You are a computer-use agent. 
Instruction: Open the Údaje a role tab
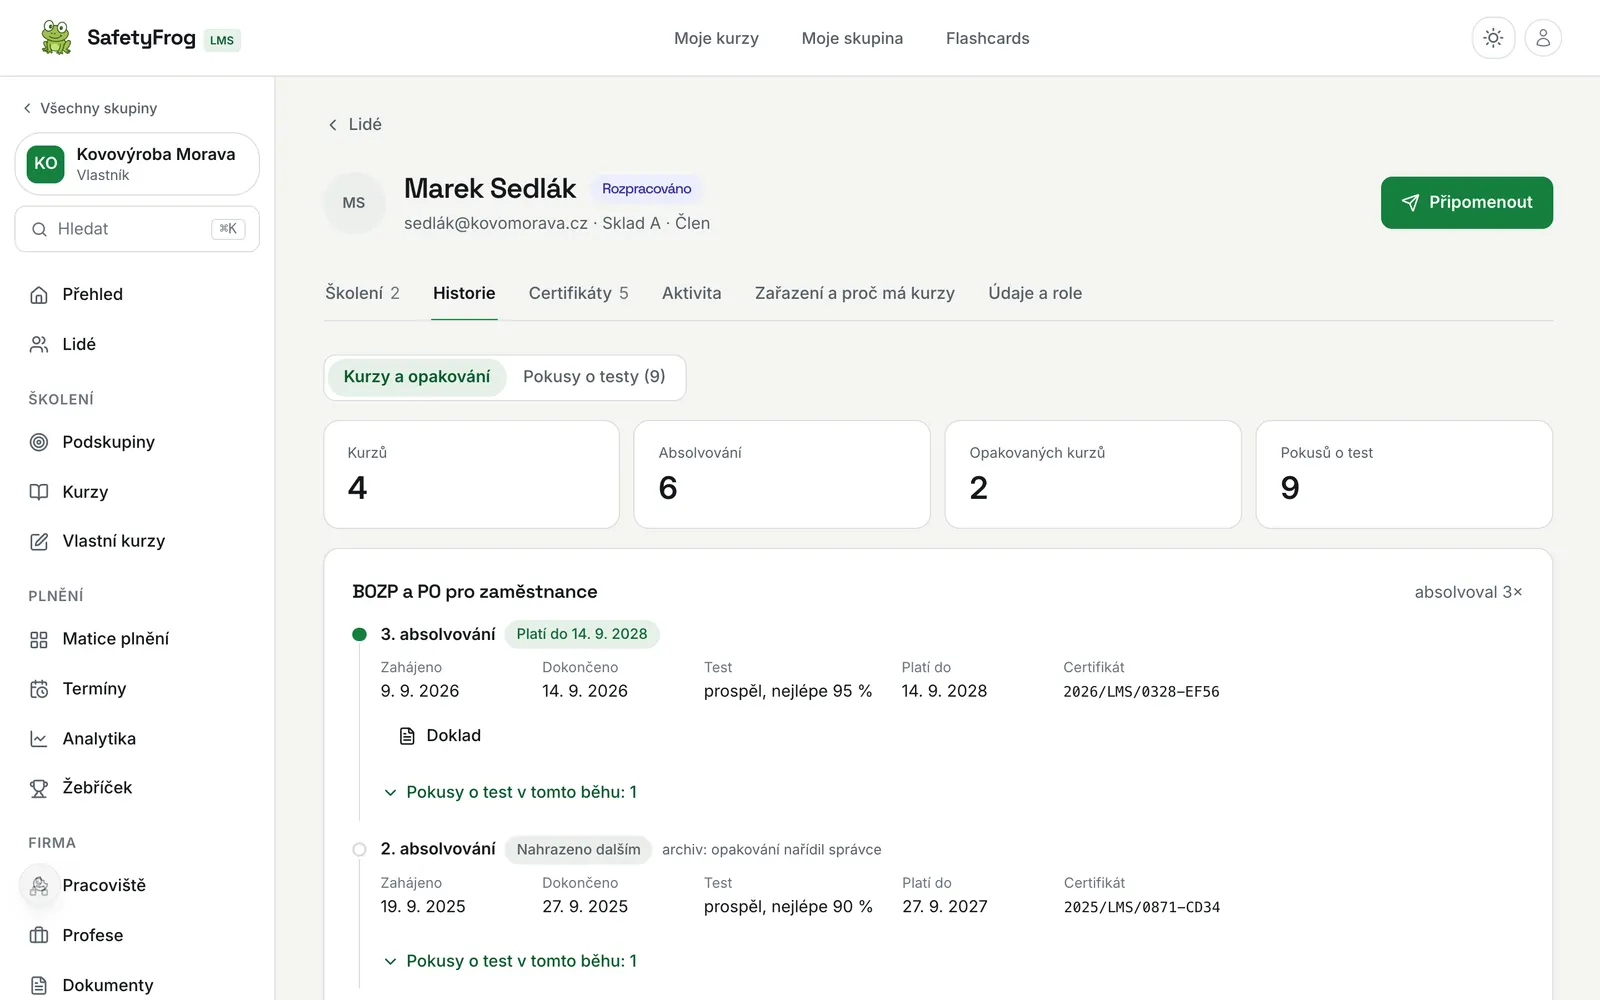pyautogui.click(x=1035, y=293)
